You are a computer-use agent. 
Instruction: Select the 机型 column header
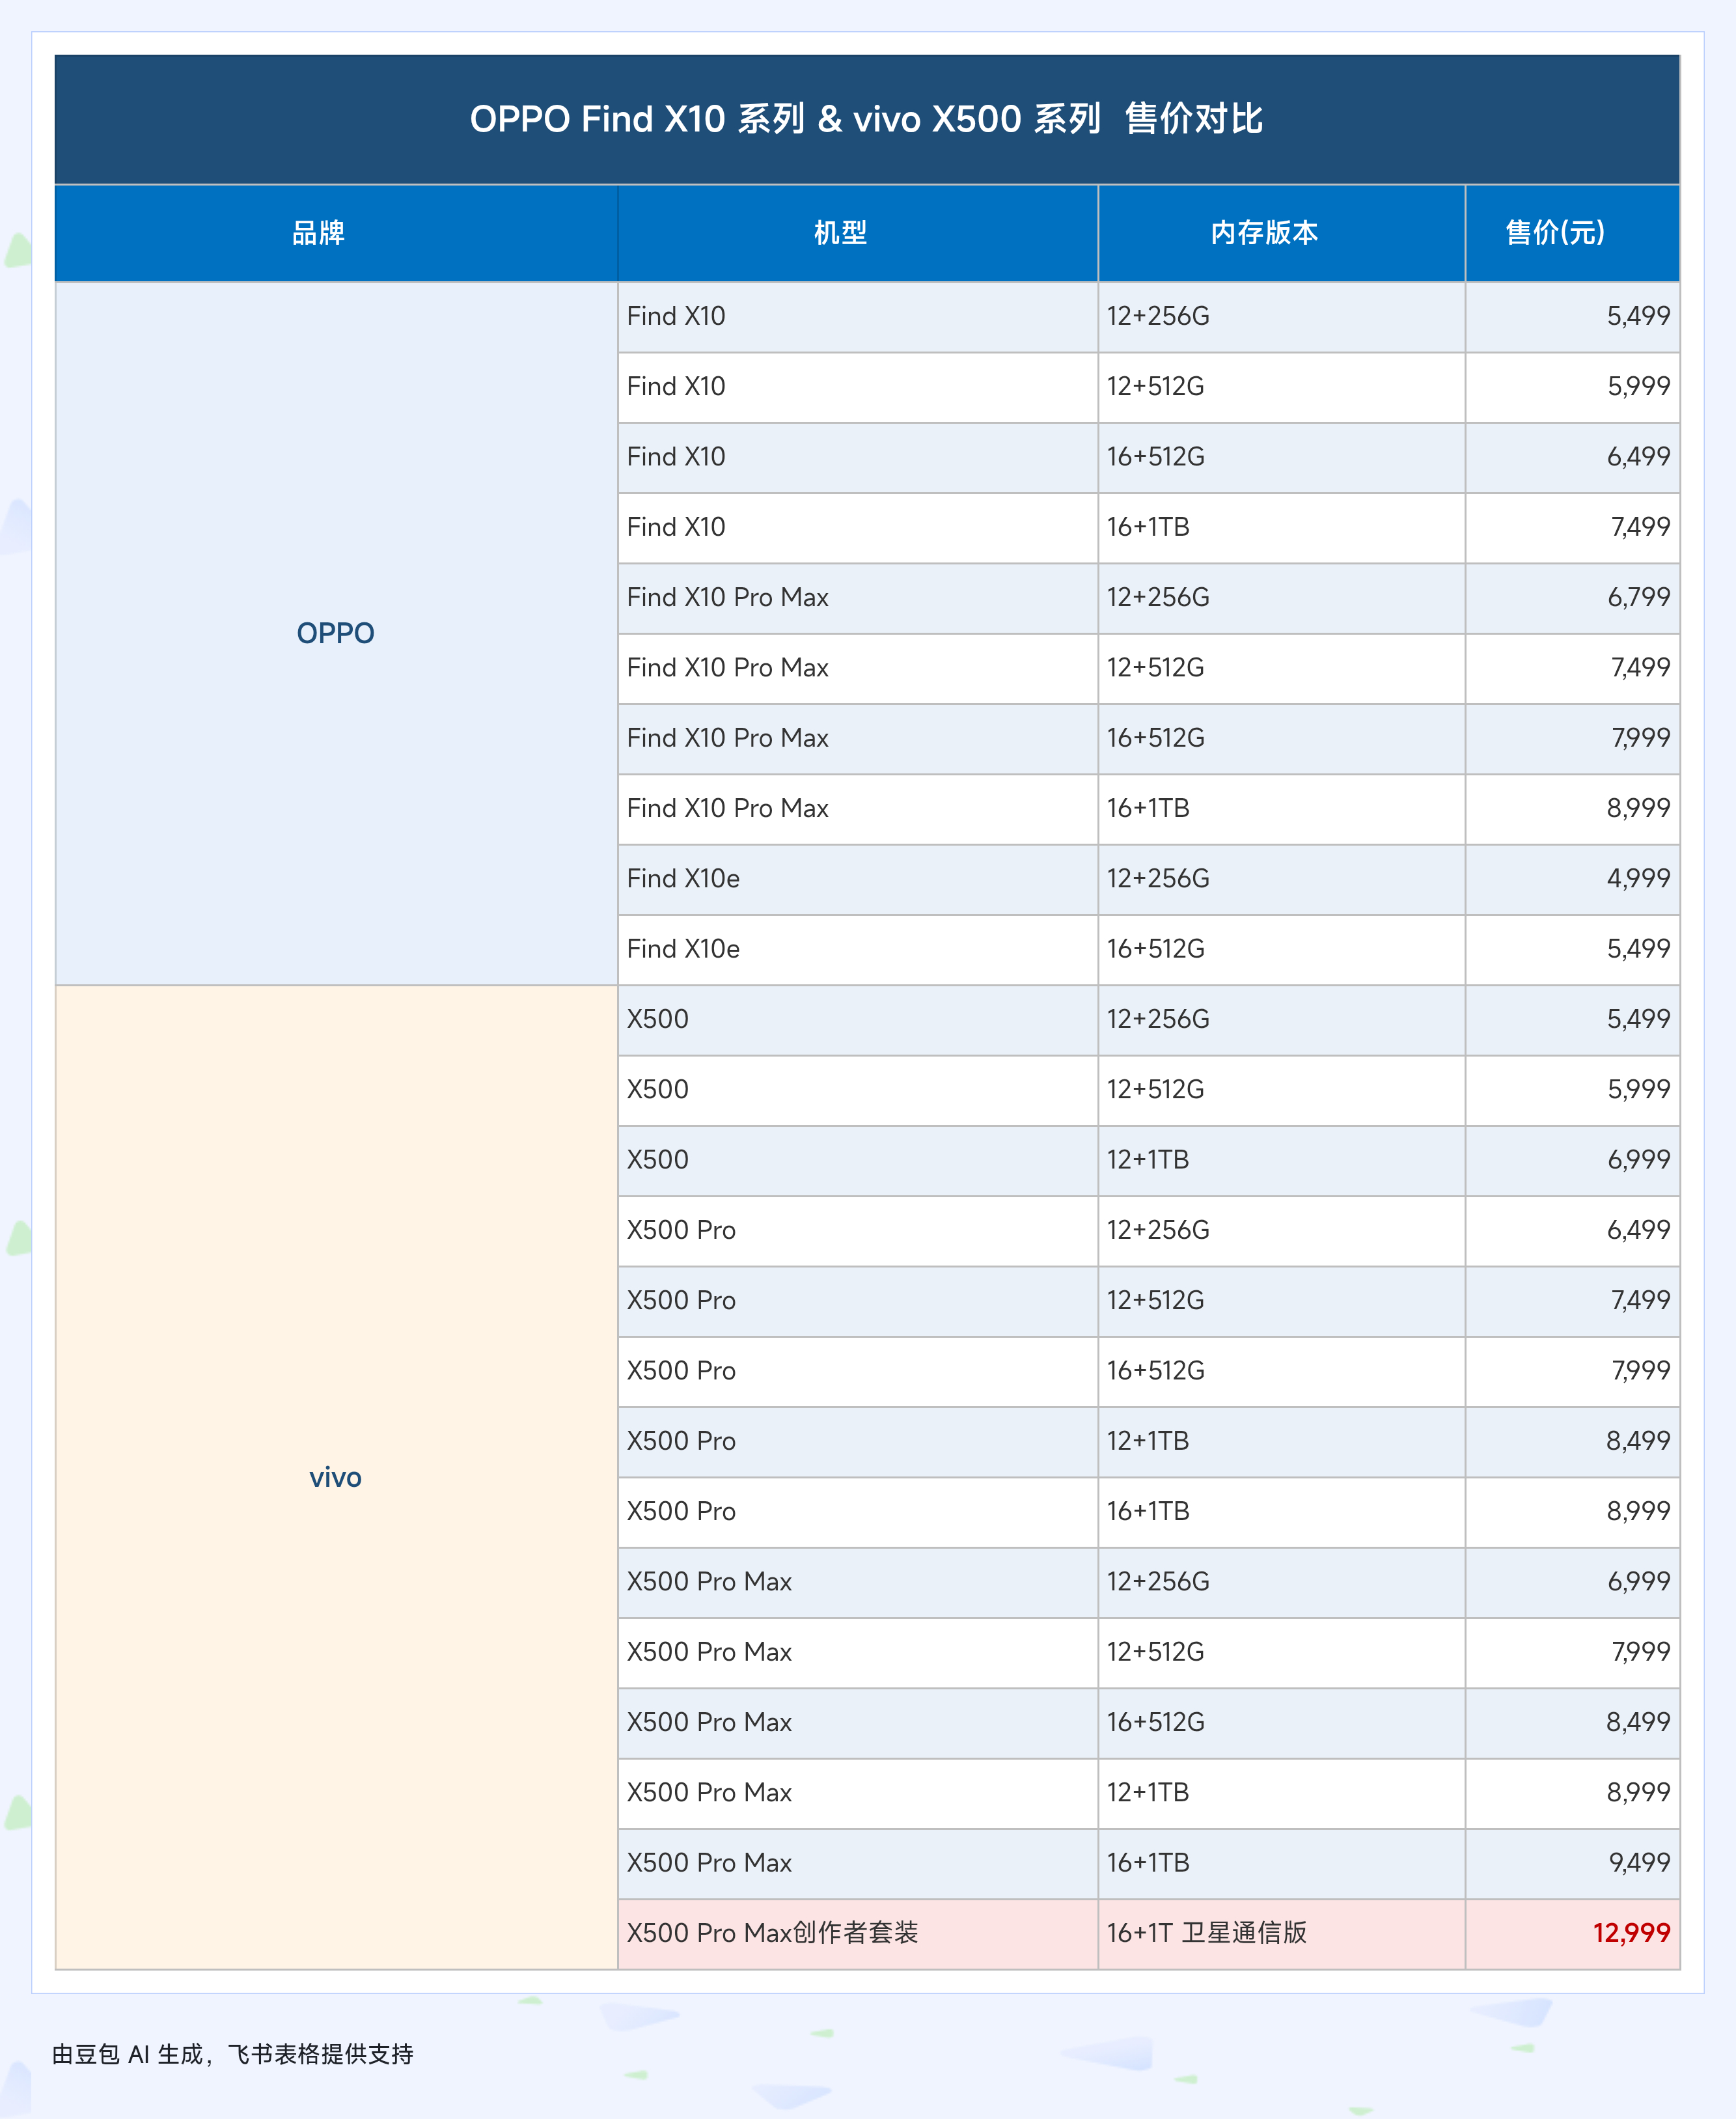click(x=857, y=233)
